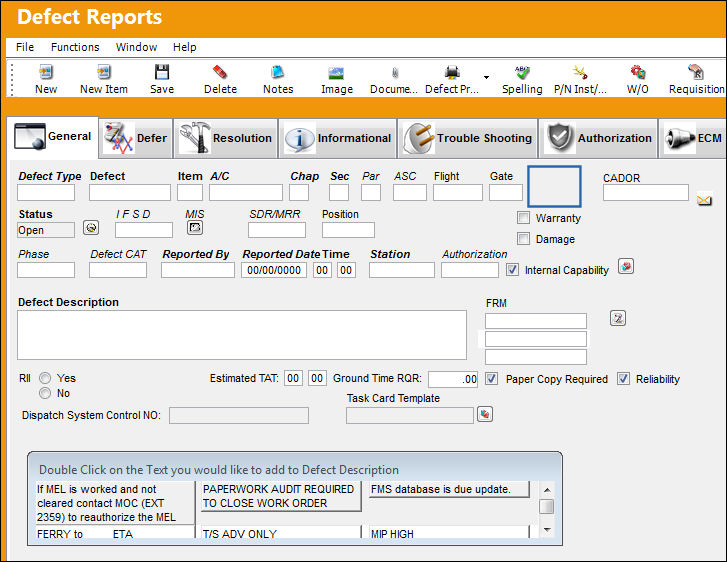
Task: Uncheck the Internal Capability checkbox
Action: pos(512,270)
